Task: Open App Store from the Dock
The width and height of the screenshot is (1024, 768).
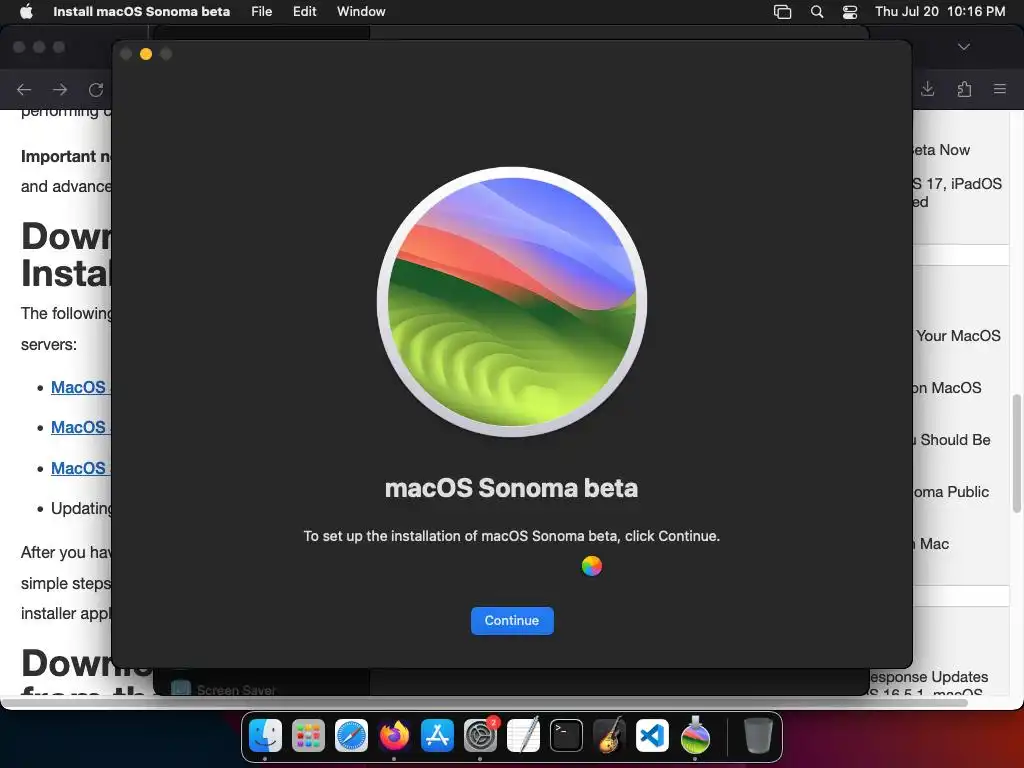Action: [438, 735]
